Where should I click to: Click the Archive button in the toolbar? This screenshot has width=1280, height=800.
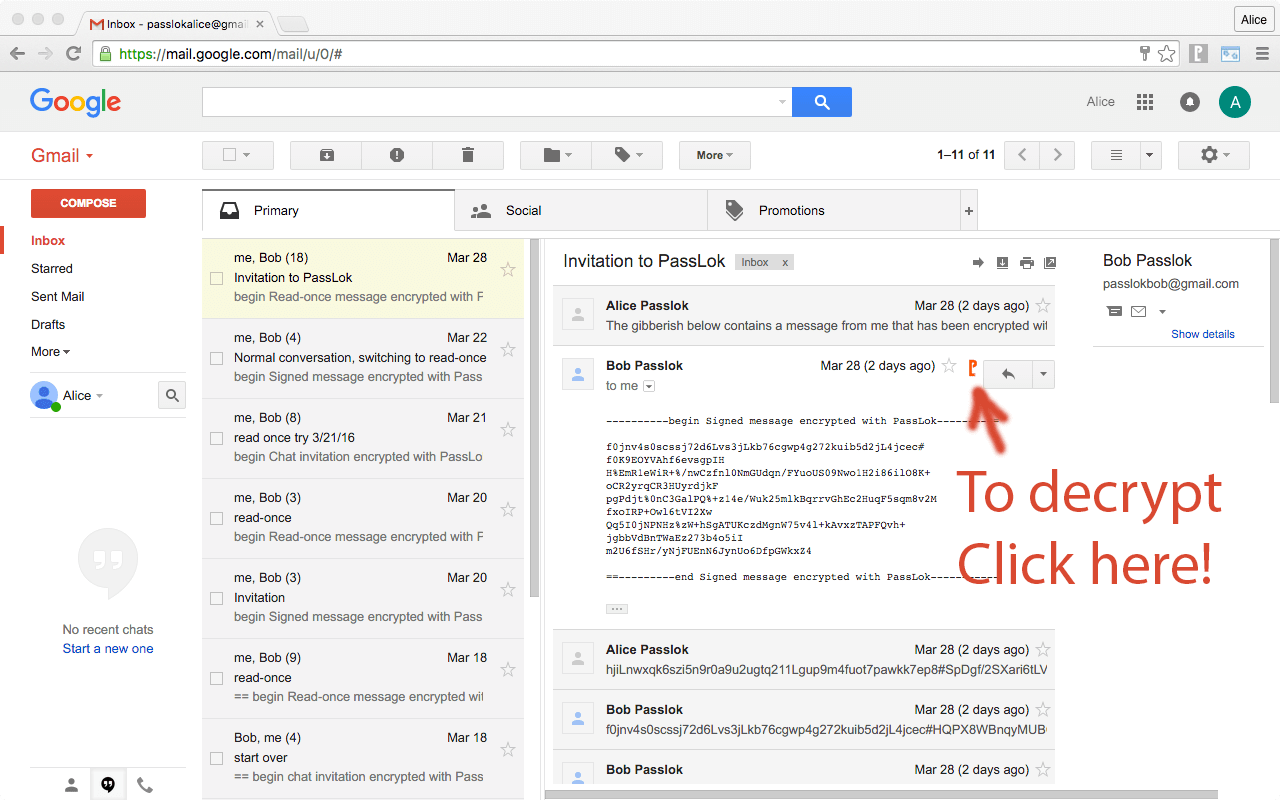(x=326, y=155)
